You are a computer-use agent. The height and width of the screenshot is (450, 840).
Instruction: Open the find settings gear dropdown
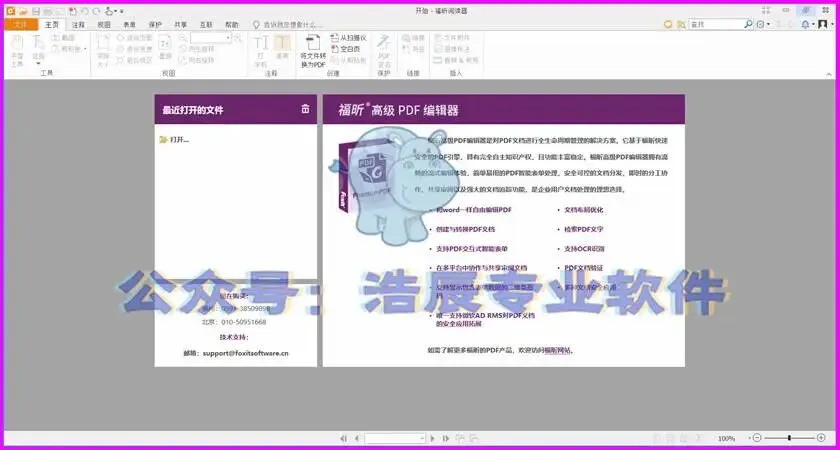click(x=763, y=25)
